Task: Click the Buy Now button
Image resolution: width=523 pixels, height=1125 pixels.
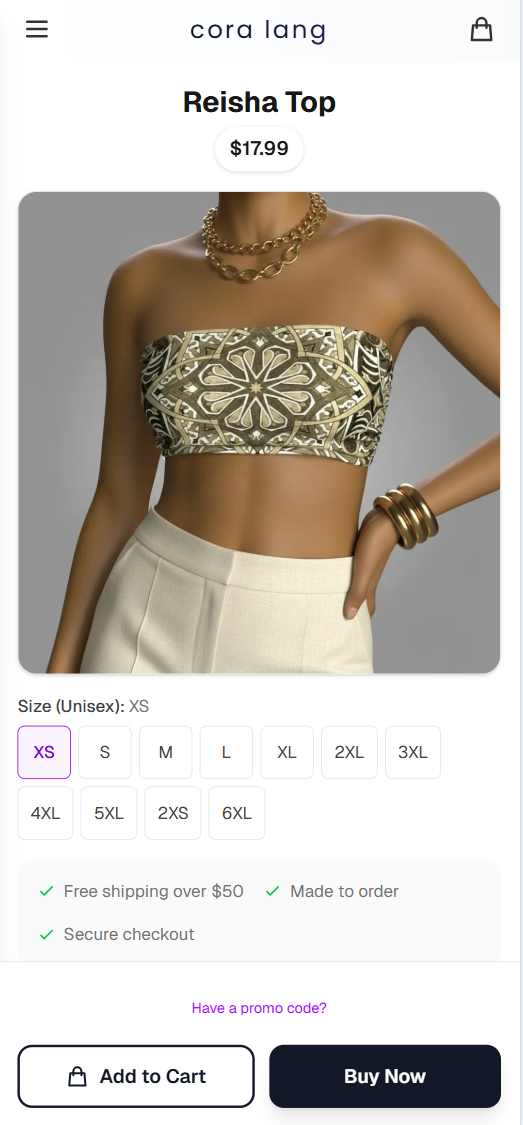Action: coord(385,1076)
